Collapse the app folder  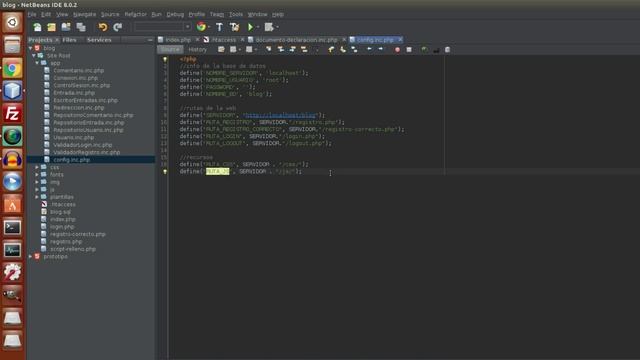37,63
